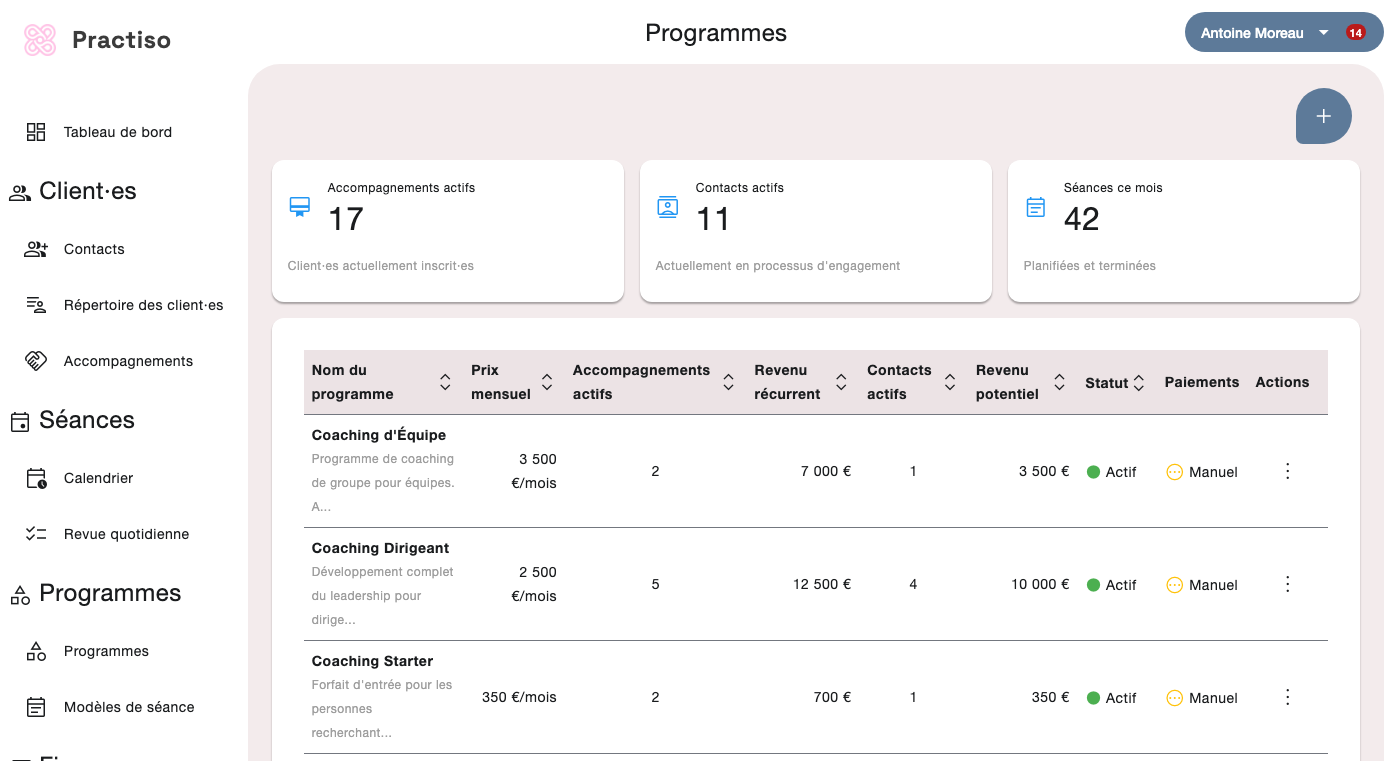Sort the table by Prix mensuel

pos(547,382)
